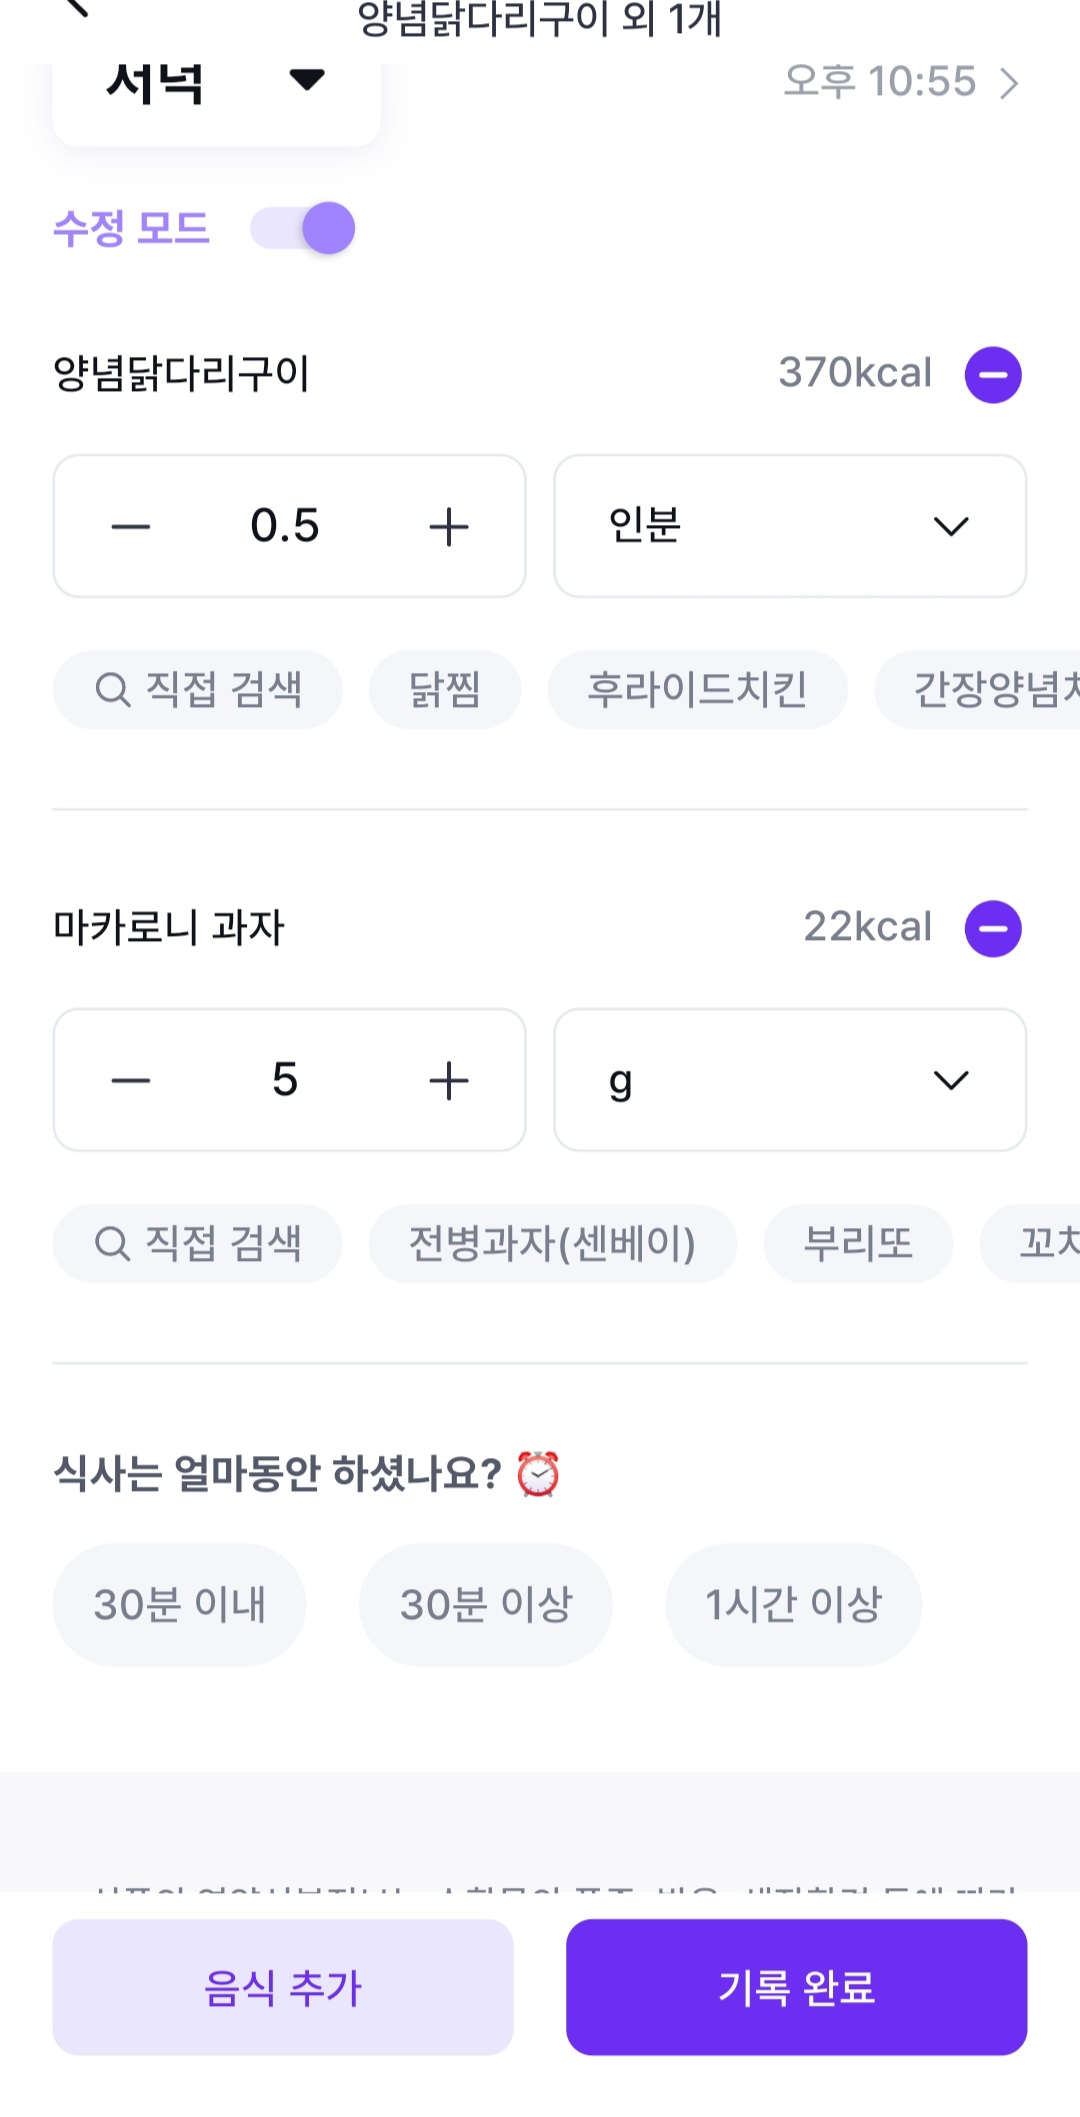
Task: Choose the 후라이드치킨 suggestion chip
Action: [x=697, y=689]
